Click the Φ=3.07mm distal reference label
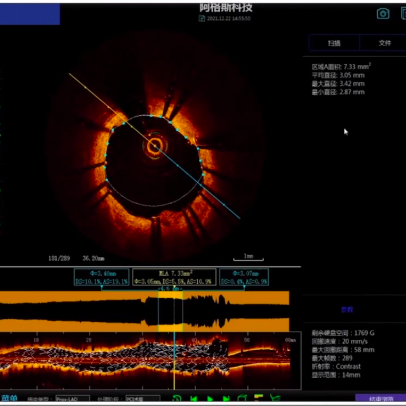The width and height of the screenshot is (406, 406). pos(244,277)
